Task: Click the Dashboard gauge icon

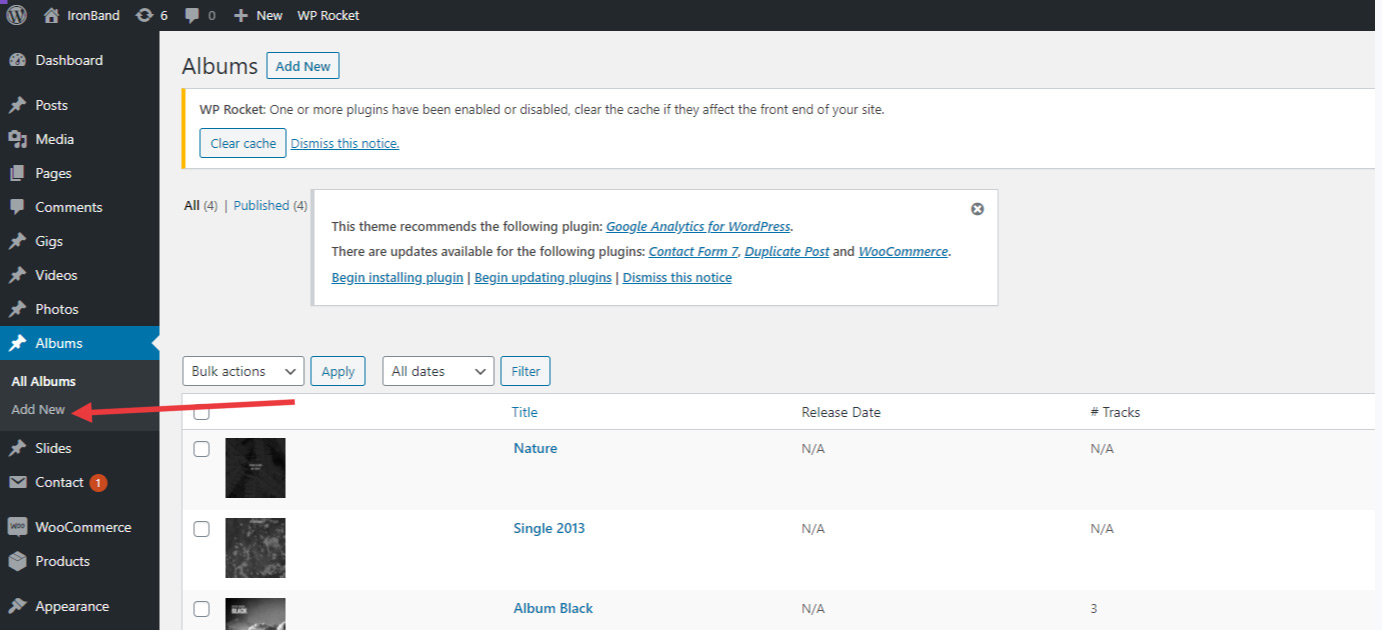Action: pos(17,60)
